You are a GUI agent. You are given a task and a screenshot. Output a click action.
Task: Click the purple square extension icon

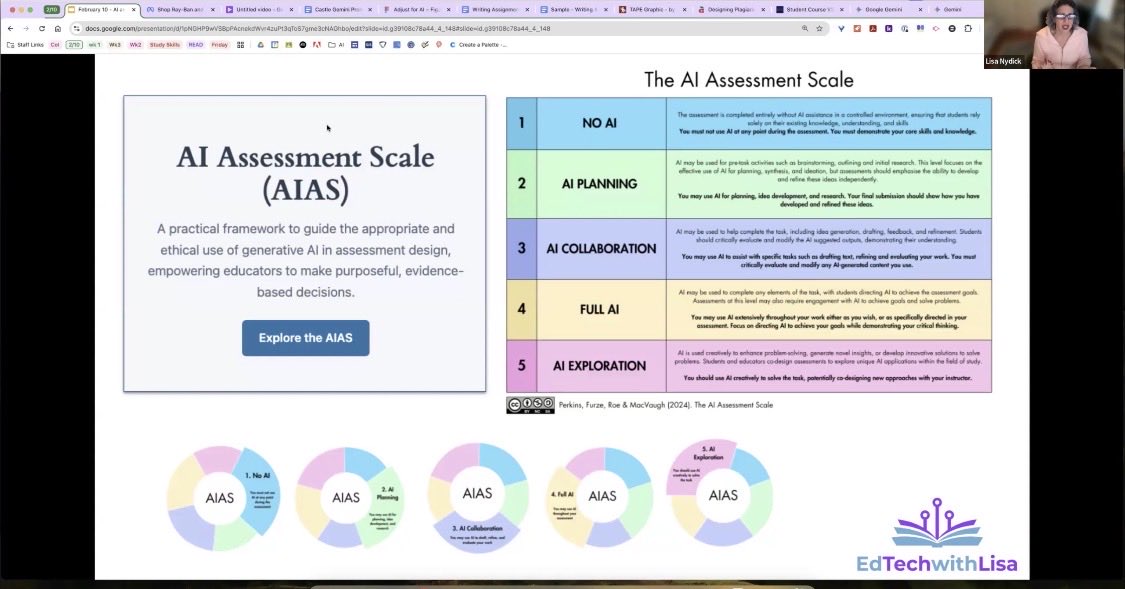888,29
